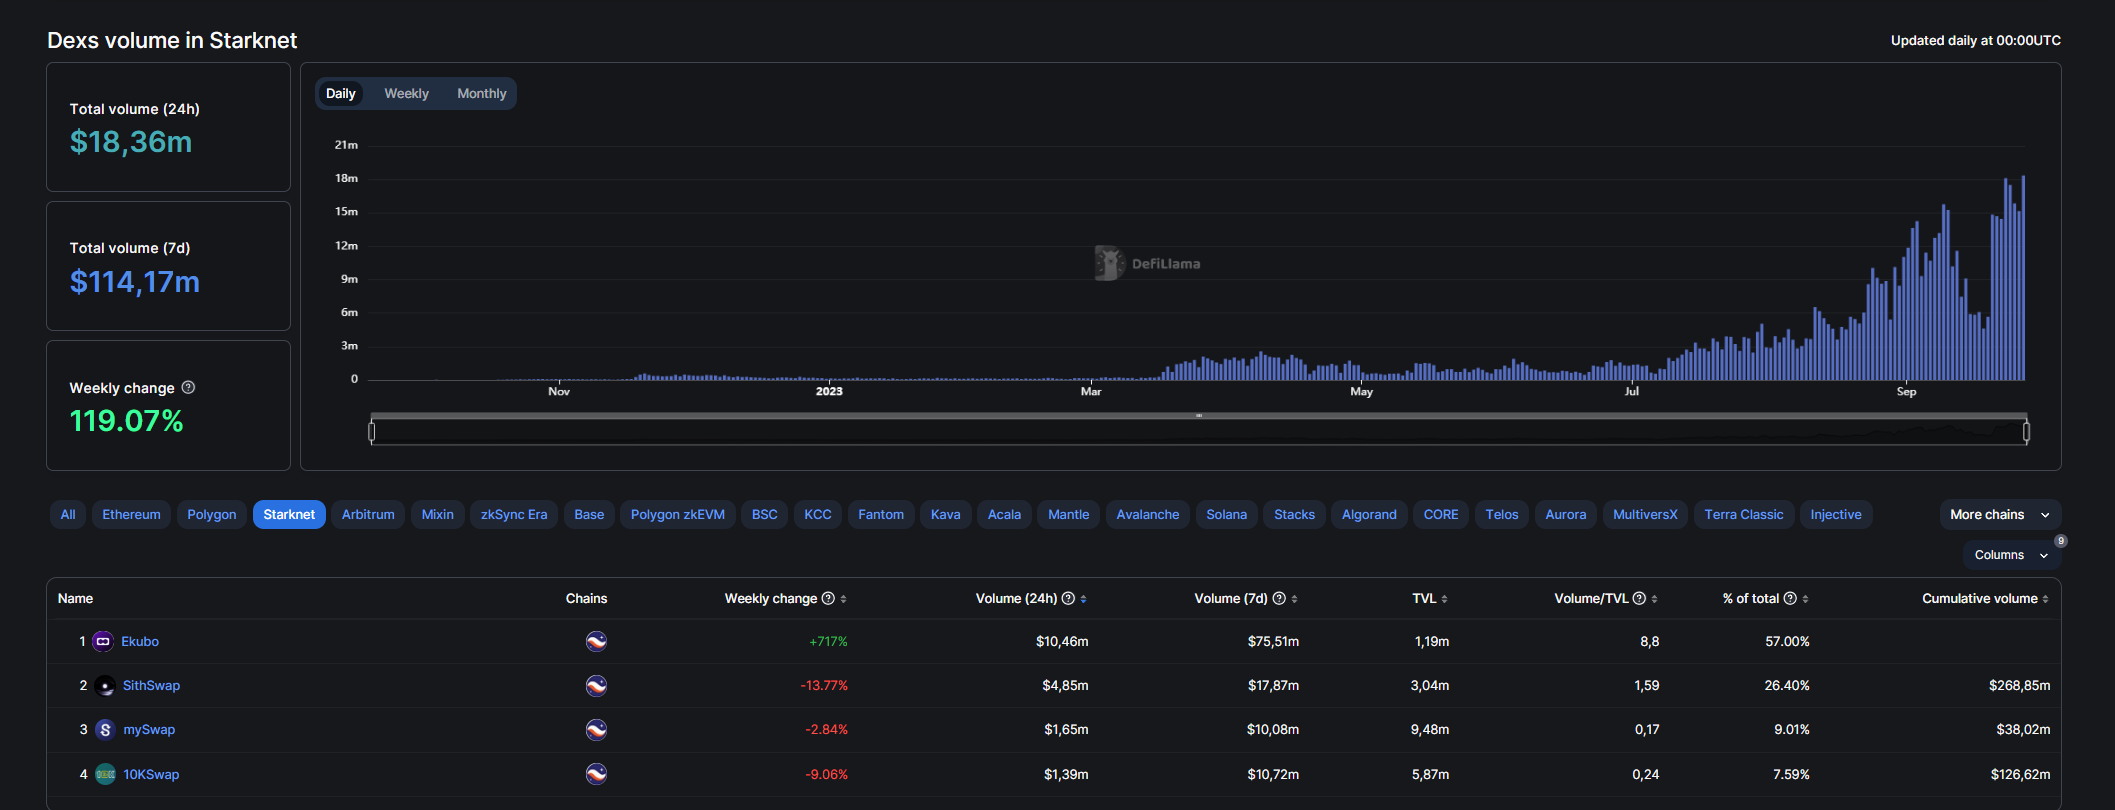Filter by zkSync Era chain
This screenshot has height=810, width=2115.
coord(514,514)
